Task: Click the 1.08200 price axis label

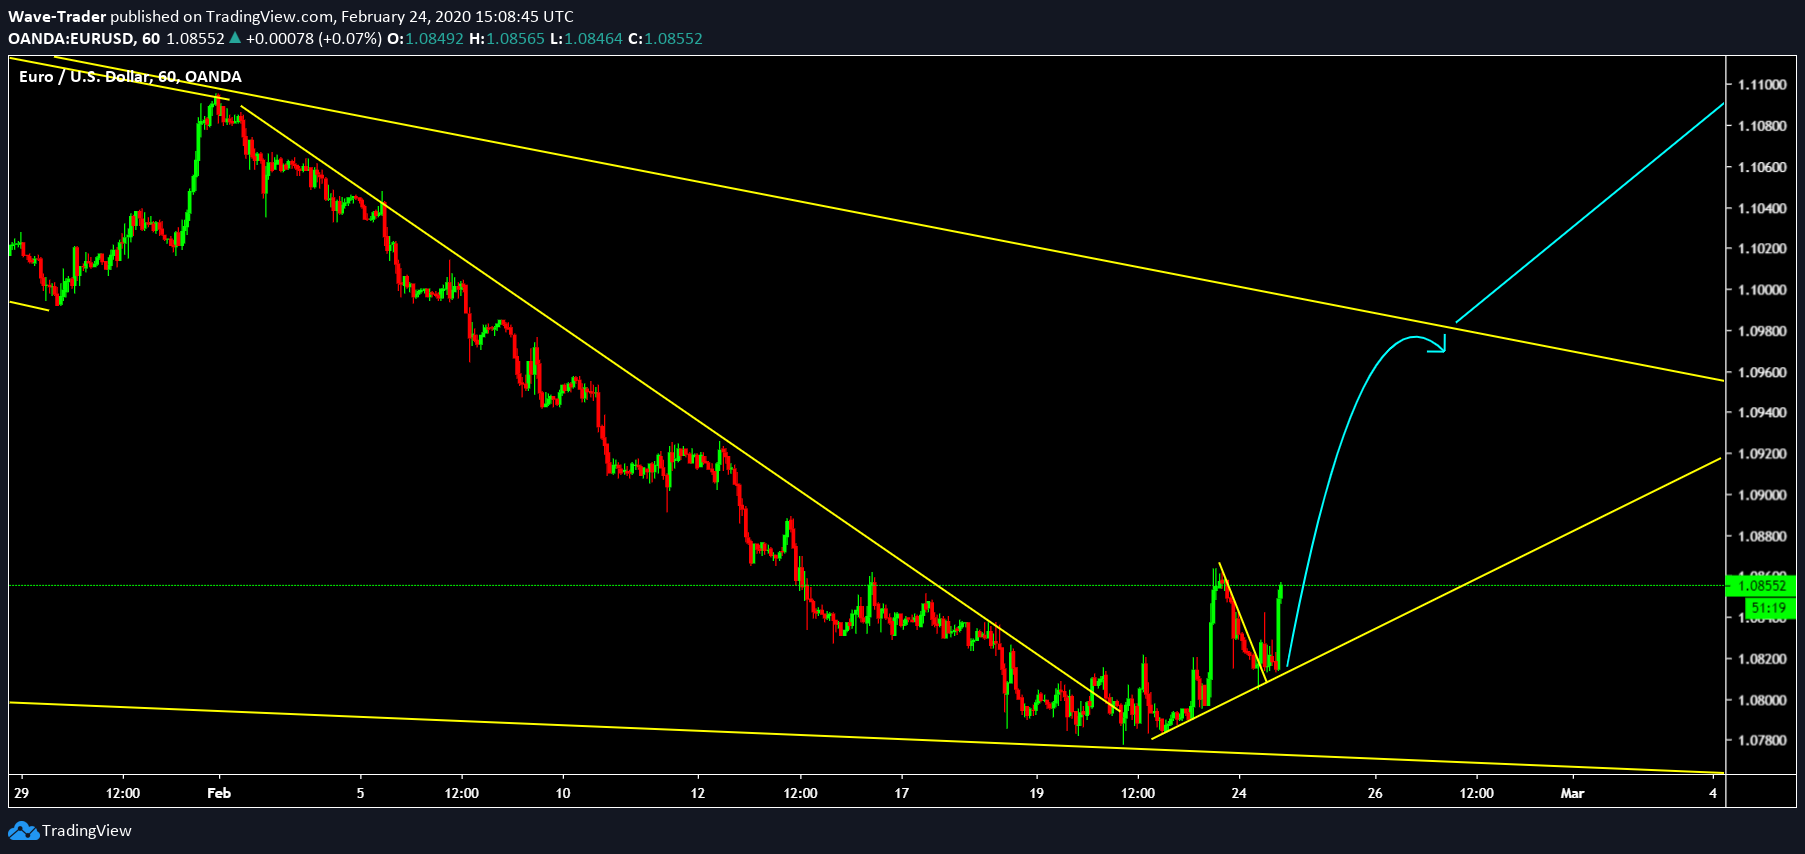Action: [x=1762, y=659]
